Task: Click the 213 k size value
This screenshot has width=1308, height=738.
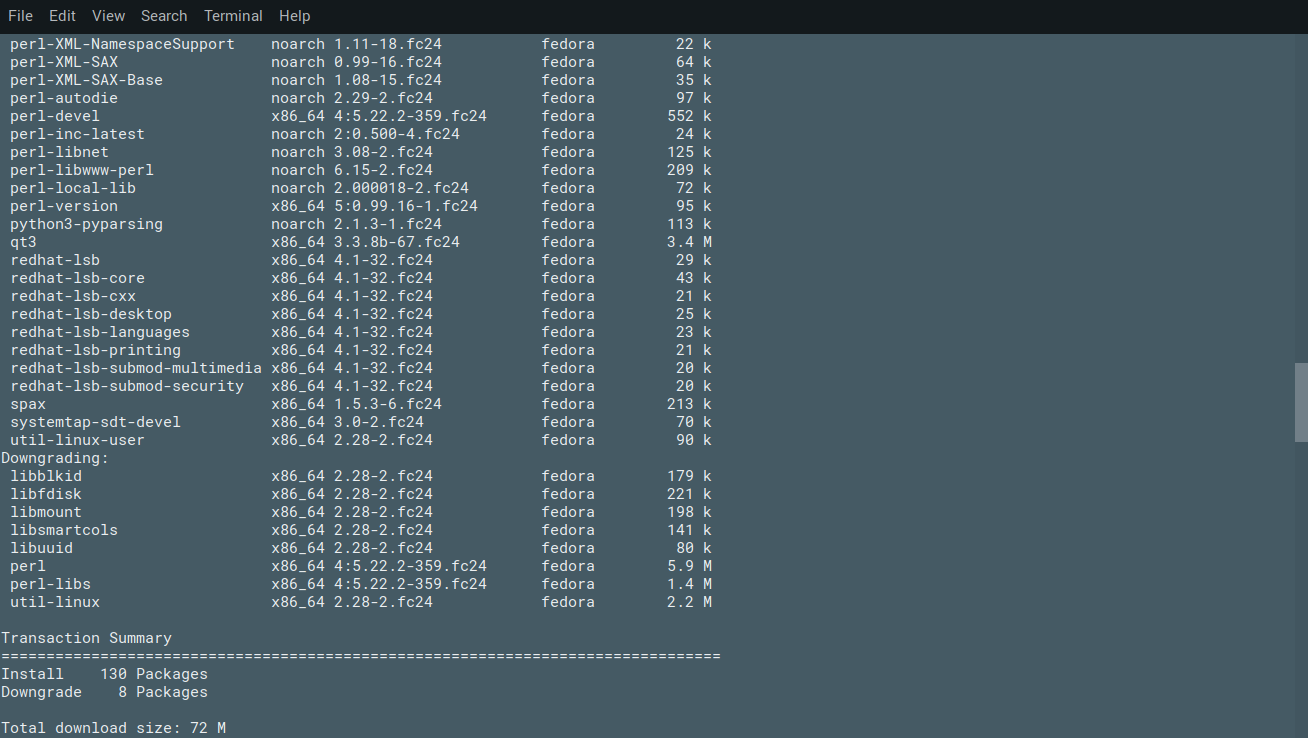Action: (689, 404)
